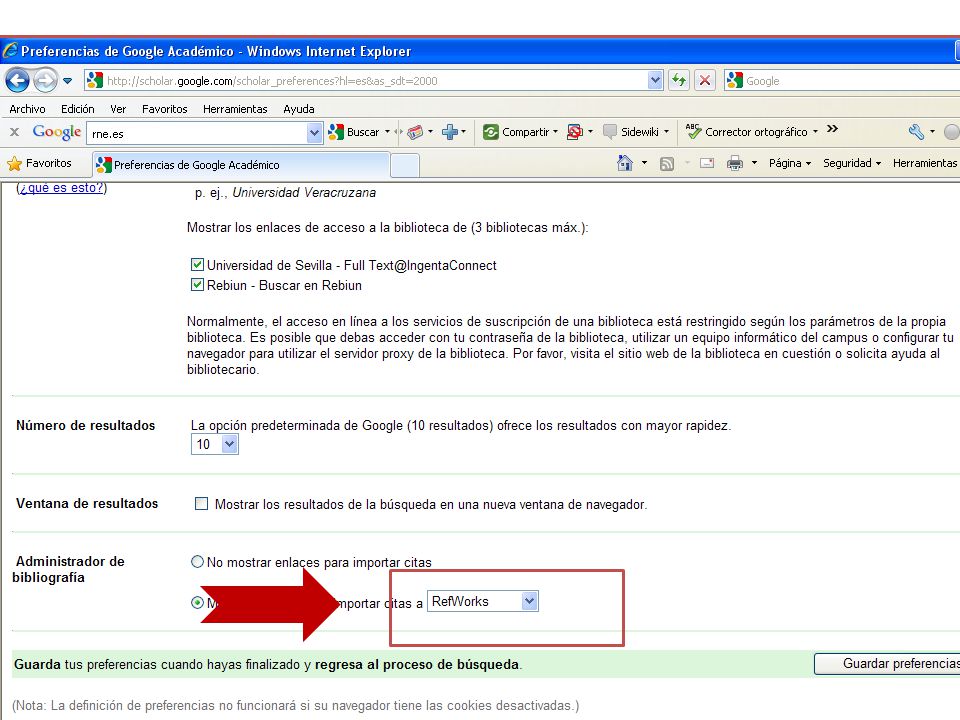Open the Seguridad command bar menu

852,163
